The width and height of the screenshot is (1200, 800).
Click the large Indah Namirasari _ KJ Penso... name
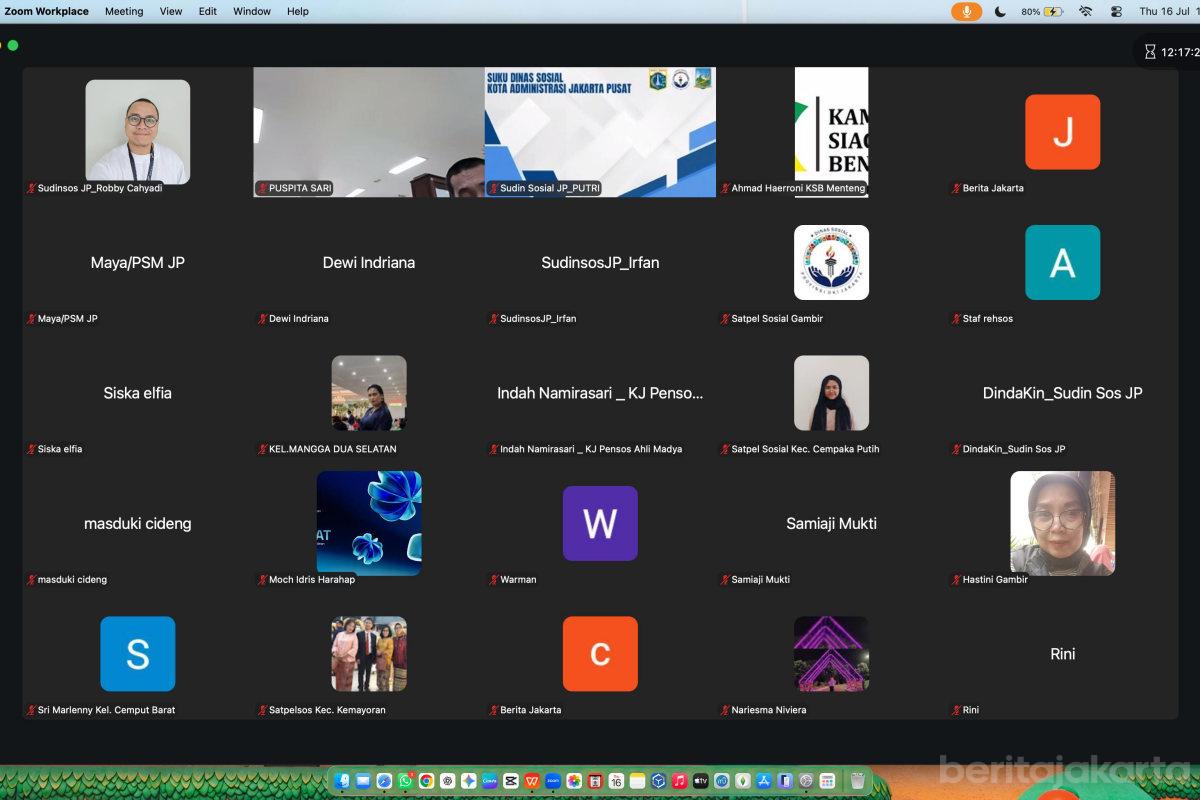600,393
